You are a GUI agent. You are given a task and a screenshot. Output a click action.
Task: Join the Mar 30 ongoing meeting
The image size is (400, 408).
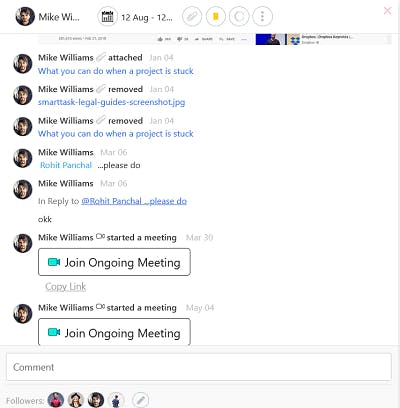coord(114,262)
